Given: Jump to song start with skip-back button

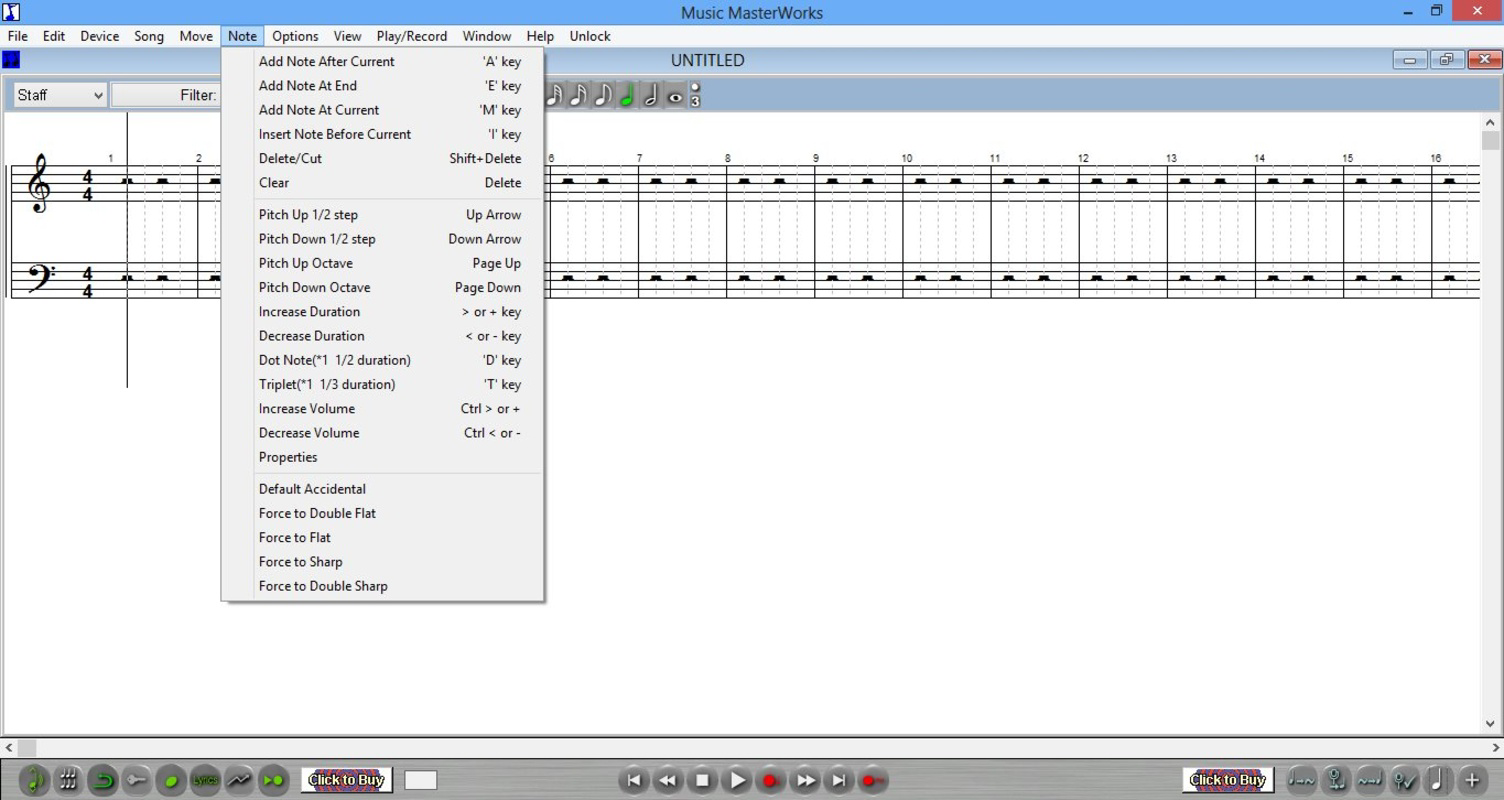Looking at the screenshot, I should (633, 780).
